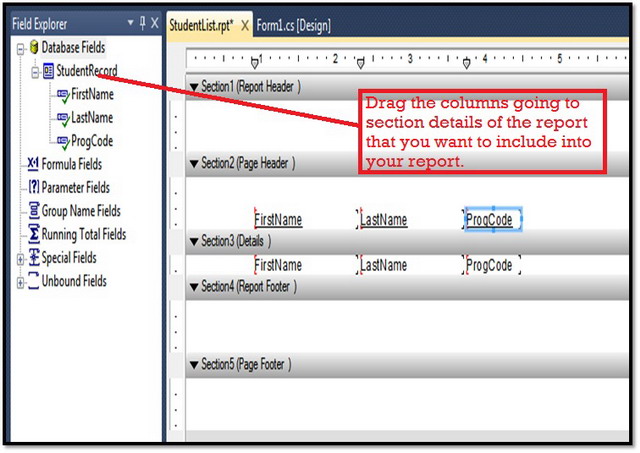This screenshot has height=453, width=640.
Task: Click the Section5 (Page Footer) bar label
Action: click(247, 364)
